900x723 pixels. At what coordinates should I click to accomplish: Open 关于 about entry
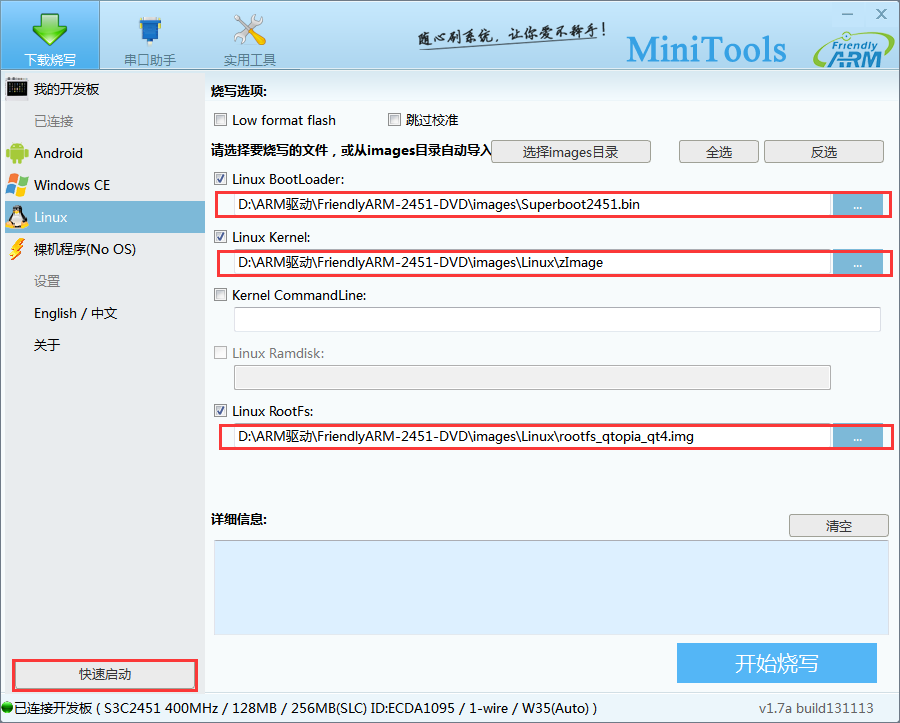pyautogui.click(x=47, y=345)
